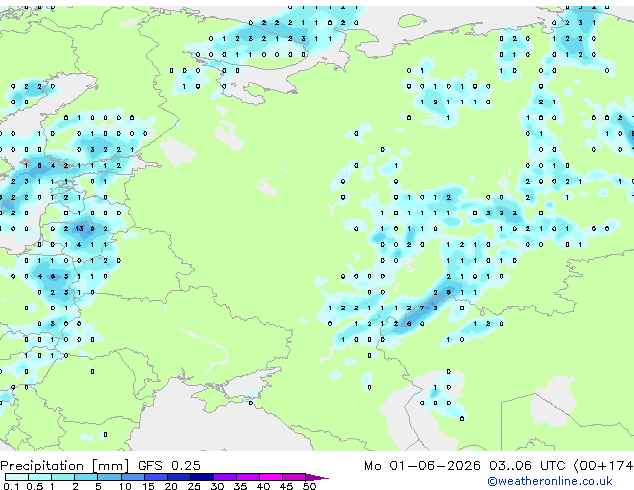
Task: Pick the 40–45 mm magenta legend swatch
Action: coord(271,477)
